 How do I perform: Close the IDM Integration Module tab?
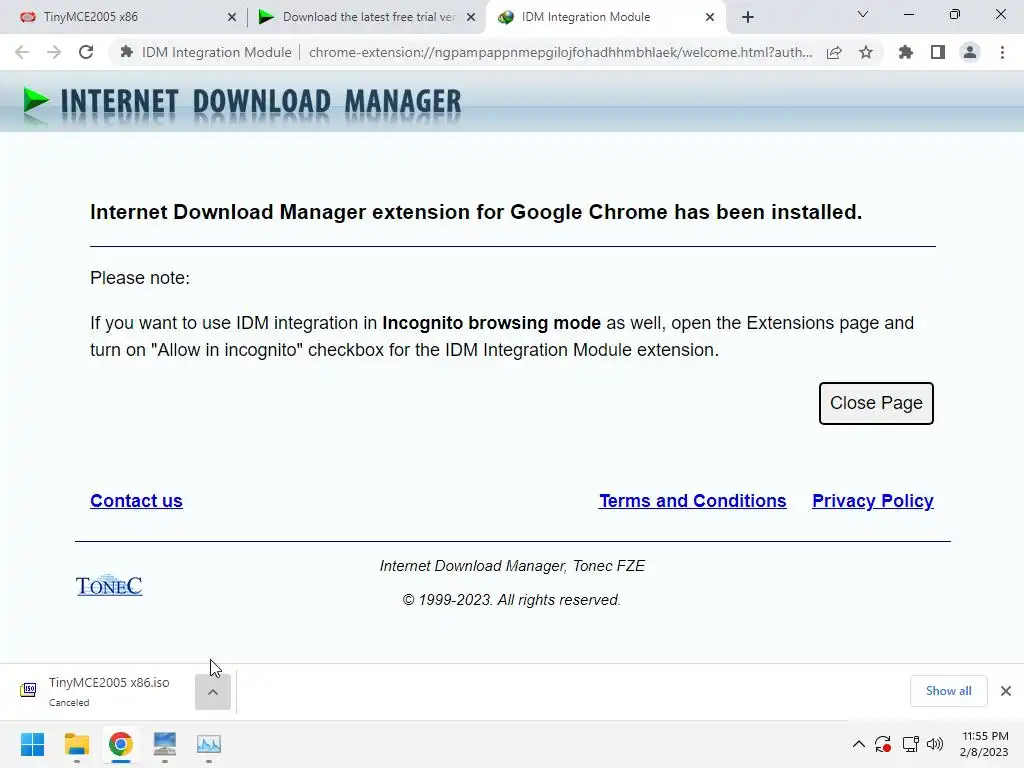(710, 18)
